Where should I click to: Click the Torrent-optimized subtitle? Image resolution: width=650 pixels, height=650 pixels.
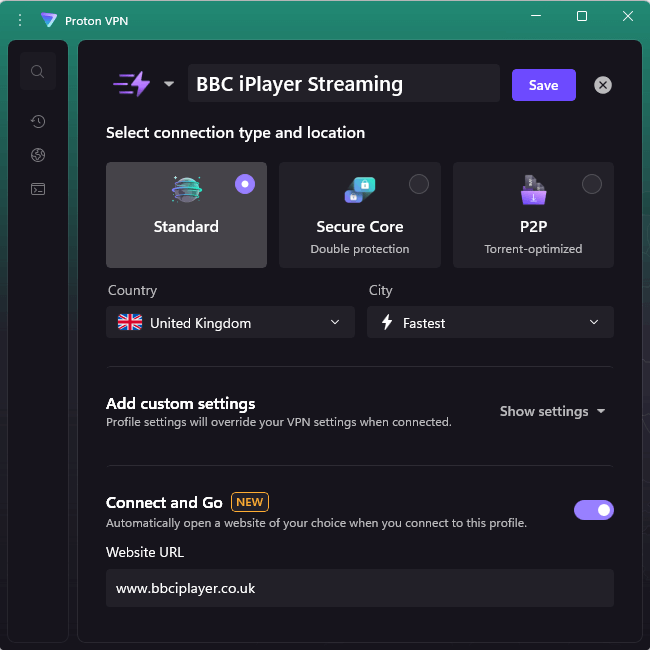point(533,249)
